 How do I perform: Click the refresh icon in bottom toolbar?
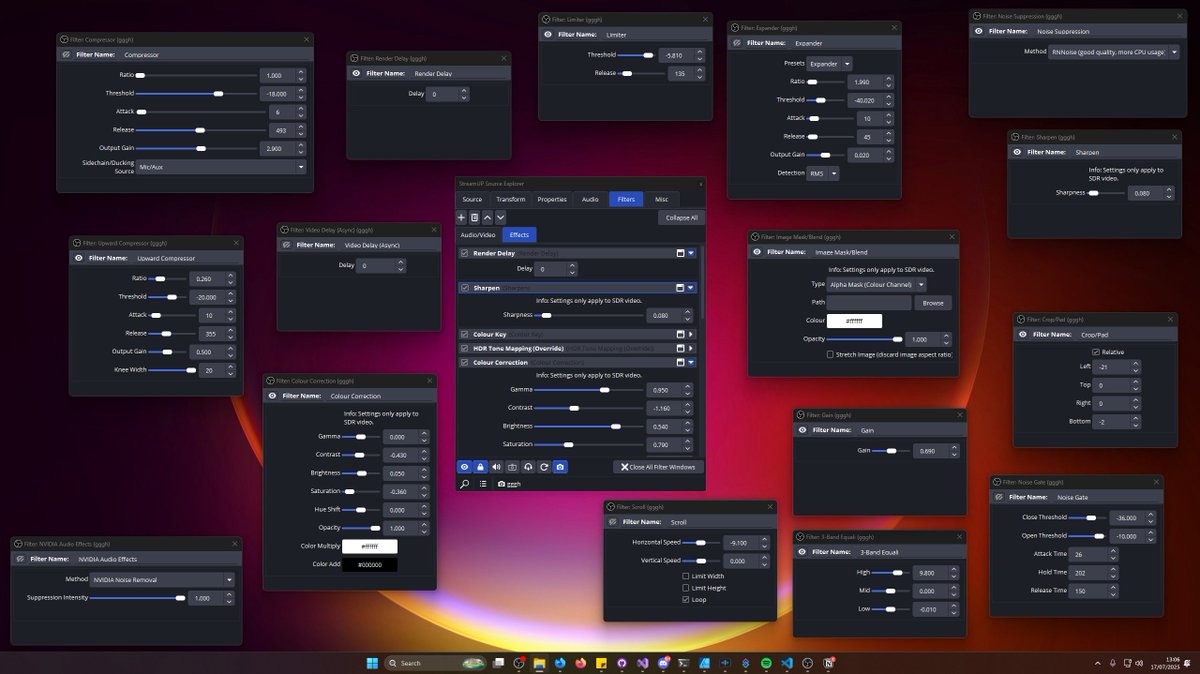(x=544, y=467)
